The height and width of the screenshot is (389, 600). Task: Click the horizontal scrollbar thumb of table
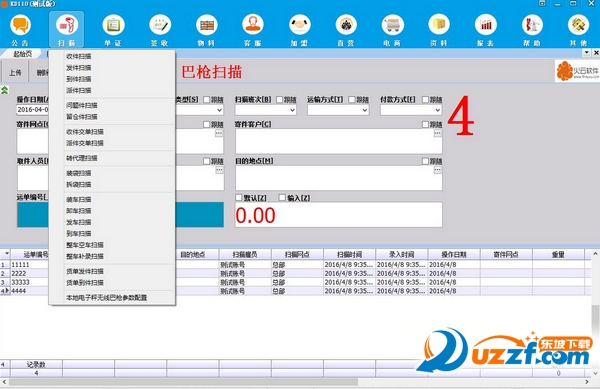tap(183, 382)
